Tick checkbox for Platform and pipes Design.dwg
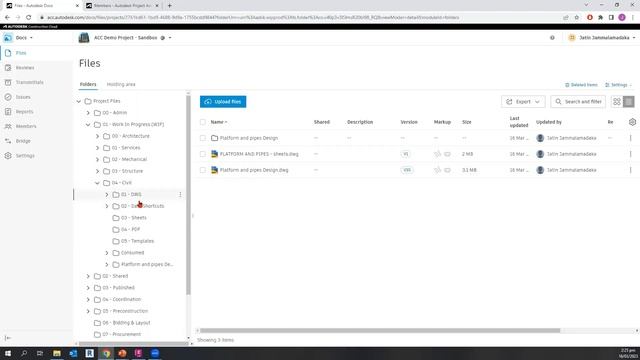 [203, 170]
